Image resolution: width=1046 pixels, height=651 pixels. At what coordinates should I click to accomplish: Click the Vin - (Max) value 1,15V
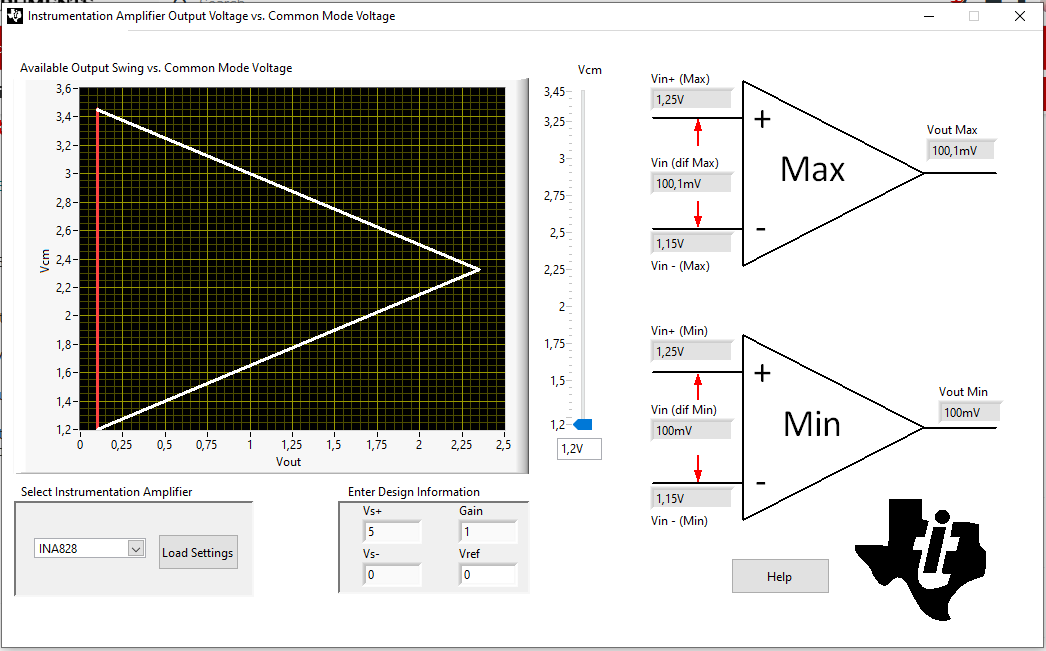point(691,243)
